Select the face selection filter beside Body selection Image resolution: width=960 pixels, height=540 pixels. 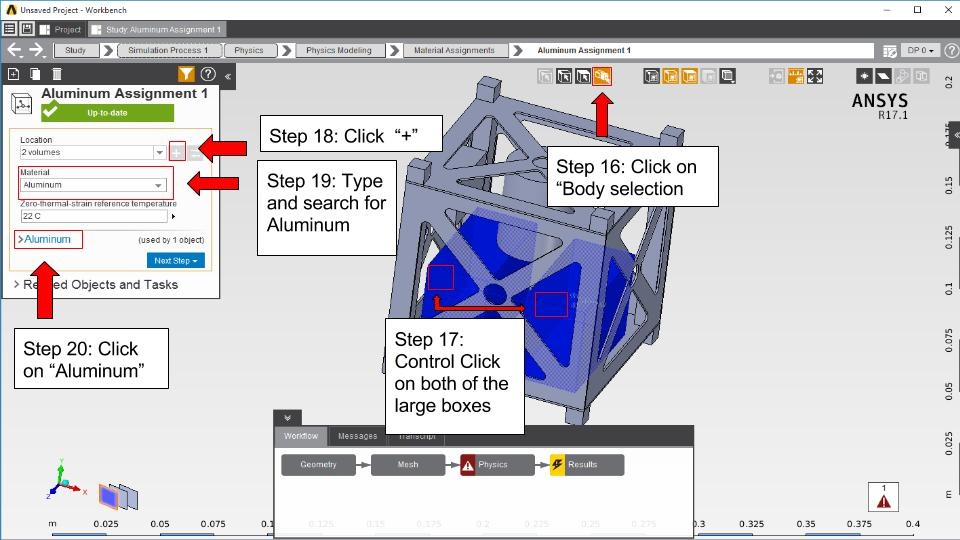coord(583,77)
